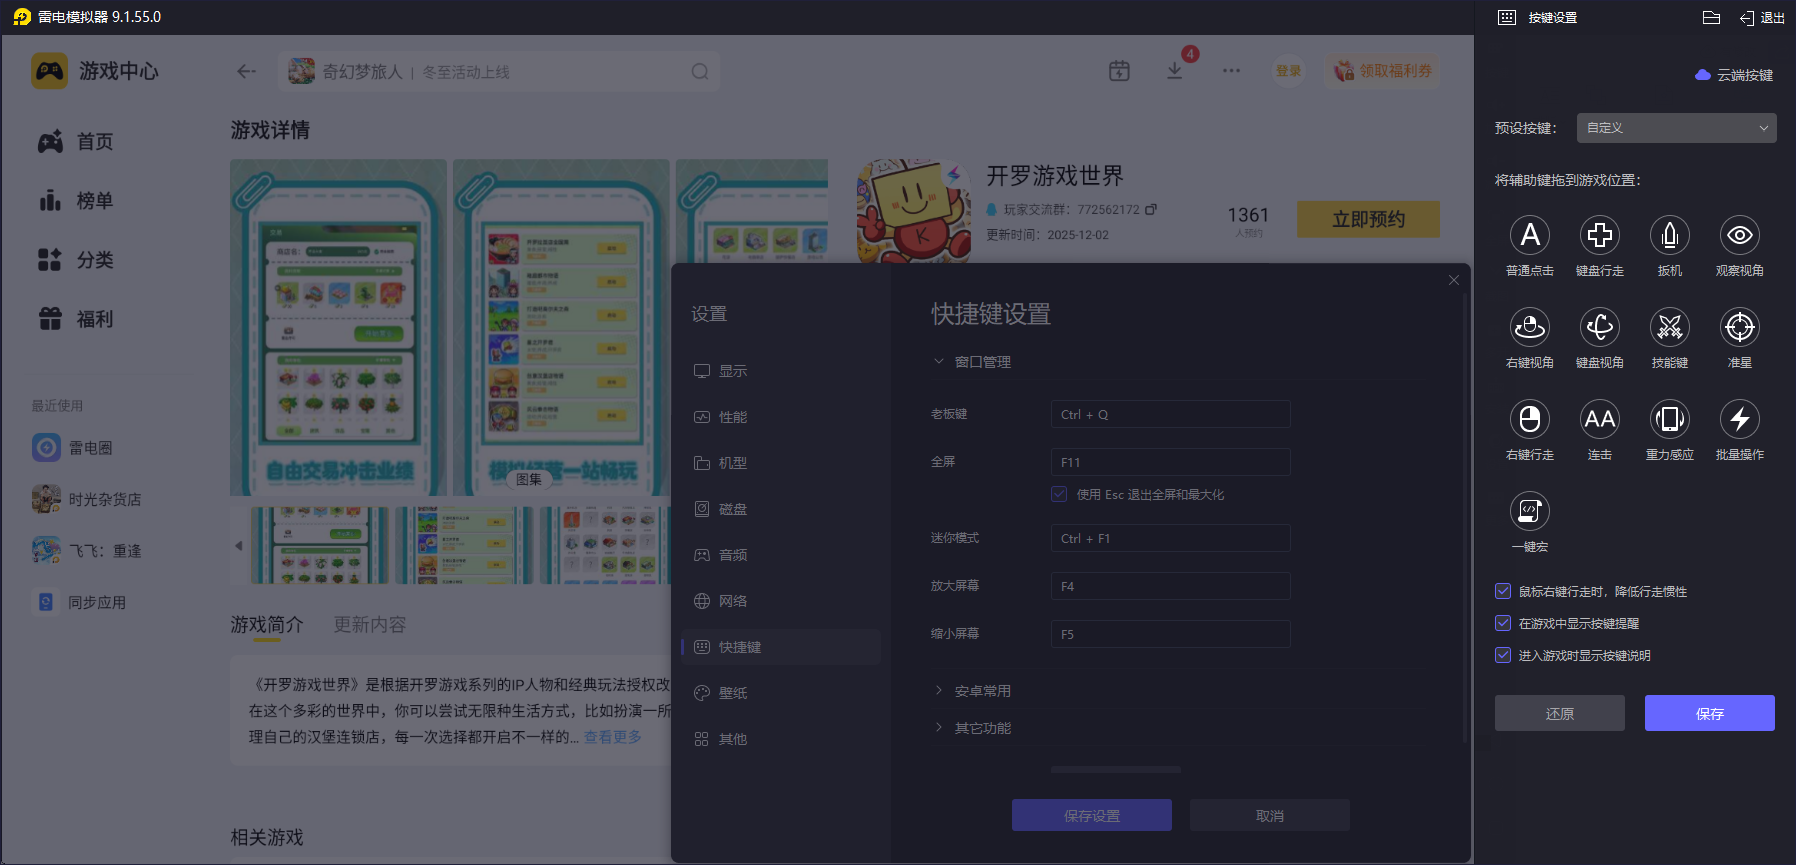The height and width of the screenshot is (865, 1796).
Task: Pick the 一键宏 macro key icon
Action: [x=1530, y=511]
